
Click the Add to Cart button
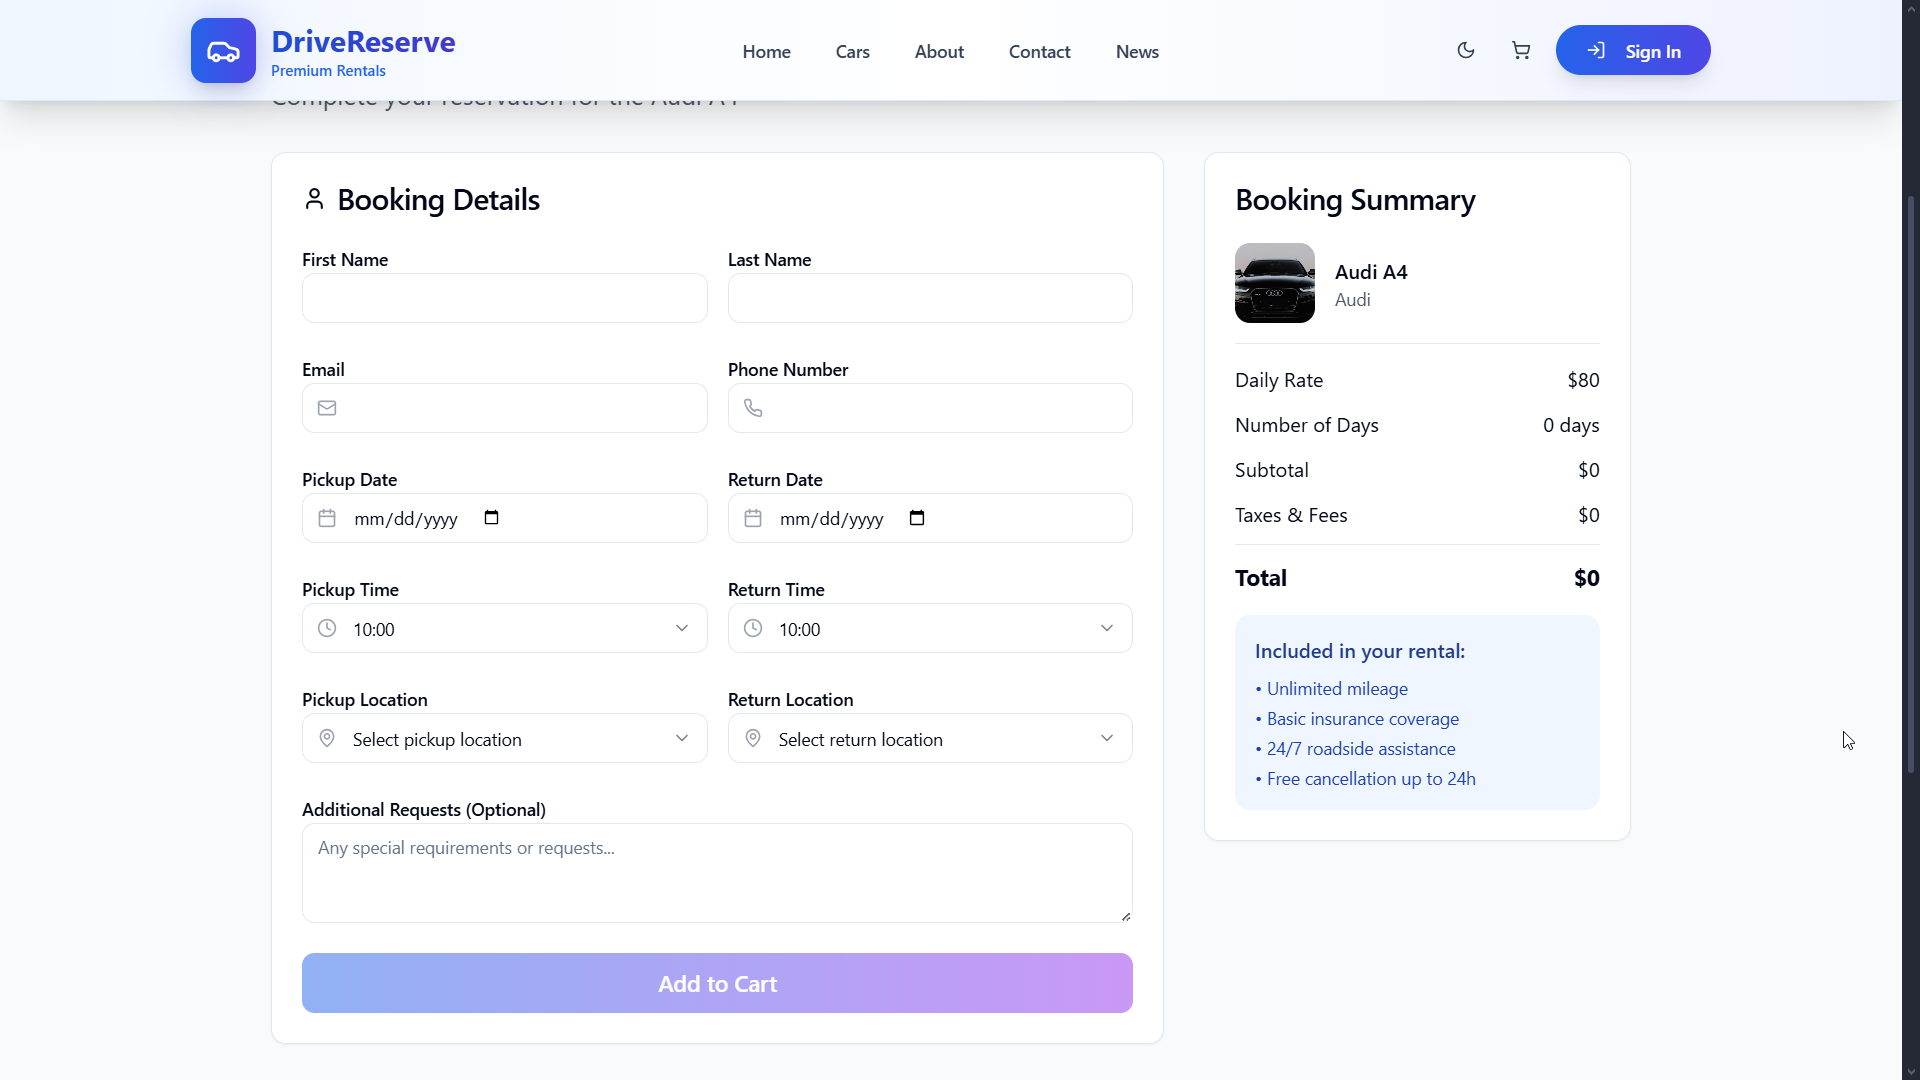coord(717,983)
